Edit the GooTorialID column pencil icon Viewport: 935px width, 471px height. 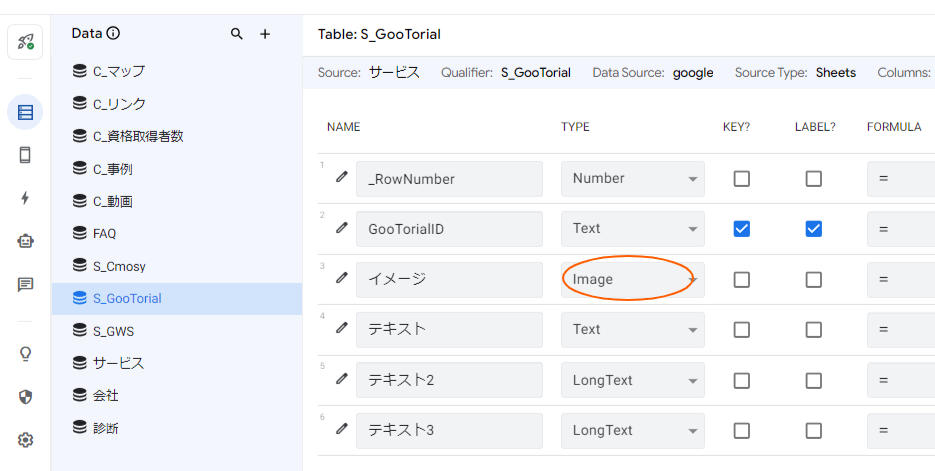coord(342,228)
